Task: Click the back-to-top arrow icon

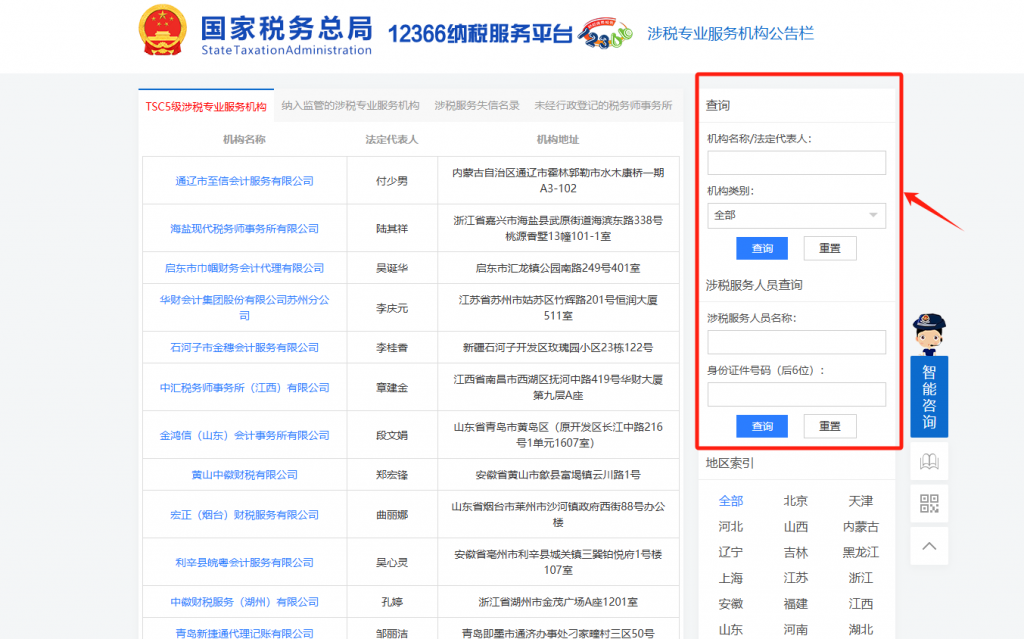Action: [x=928, y=545]
